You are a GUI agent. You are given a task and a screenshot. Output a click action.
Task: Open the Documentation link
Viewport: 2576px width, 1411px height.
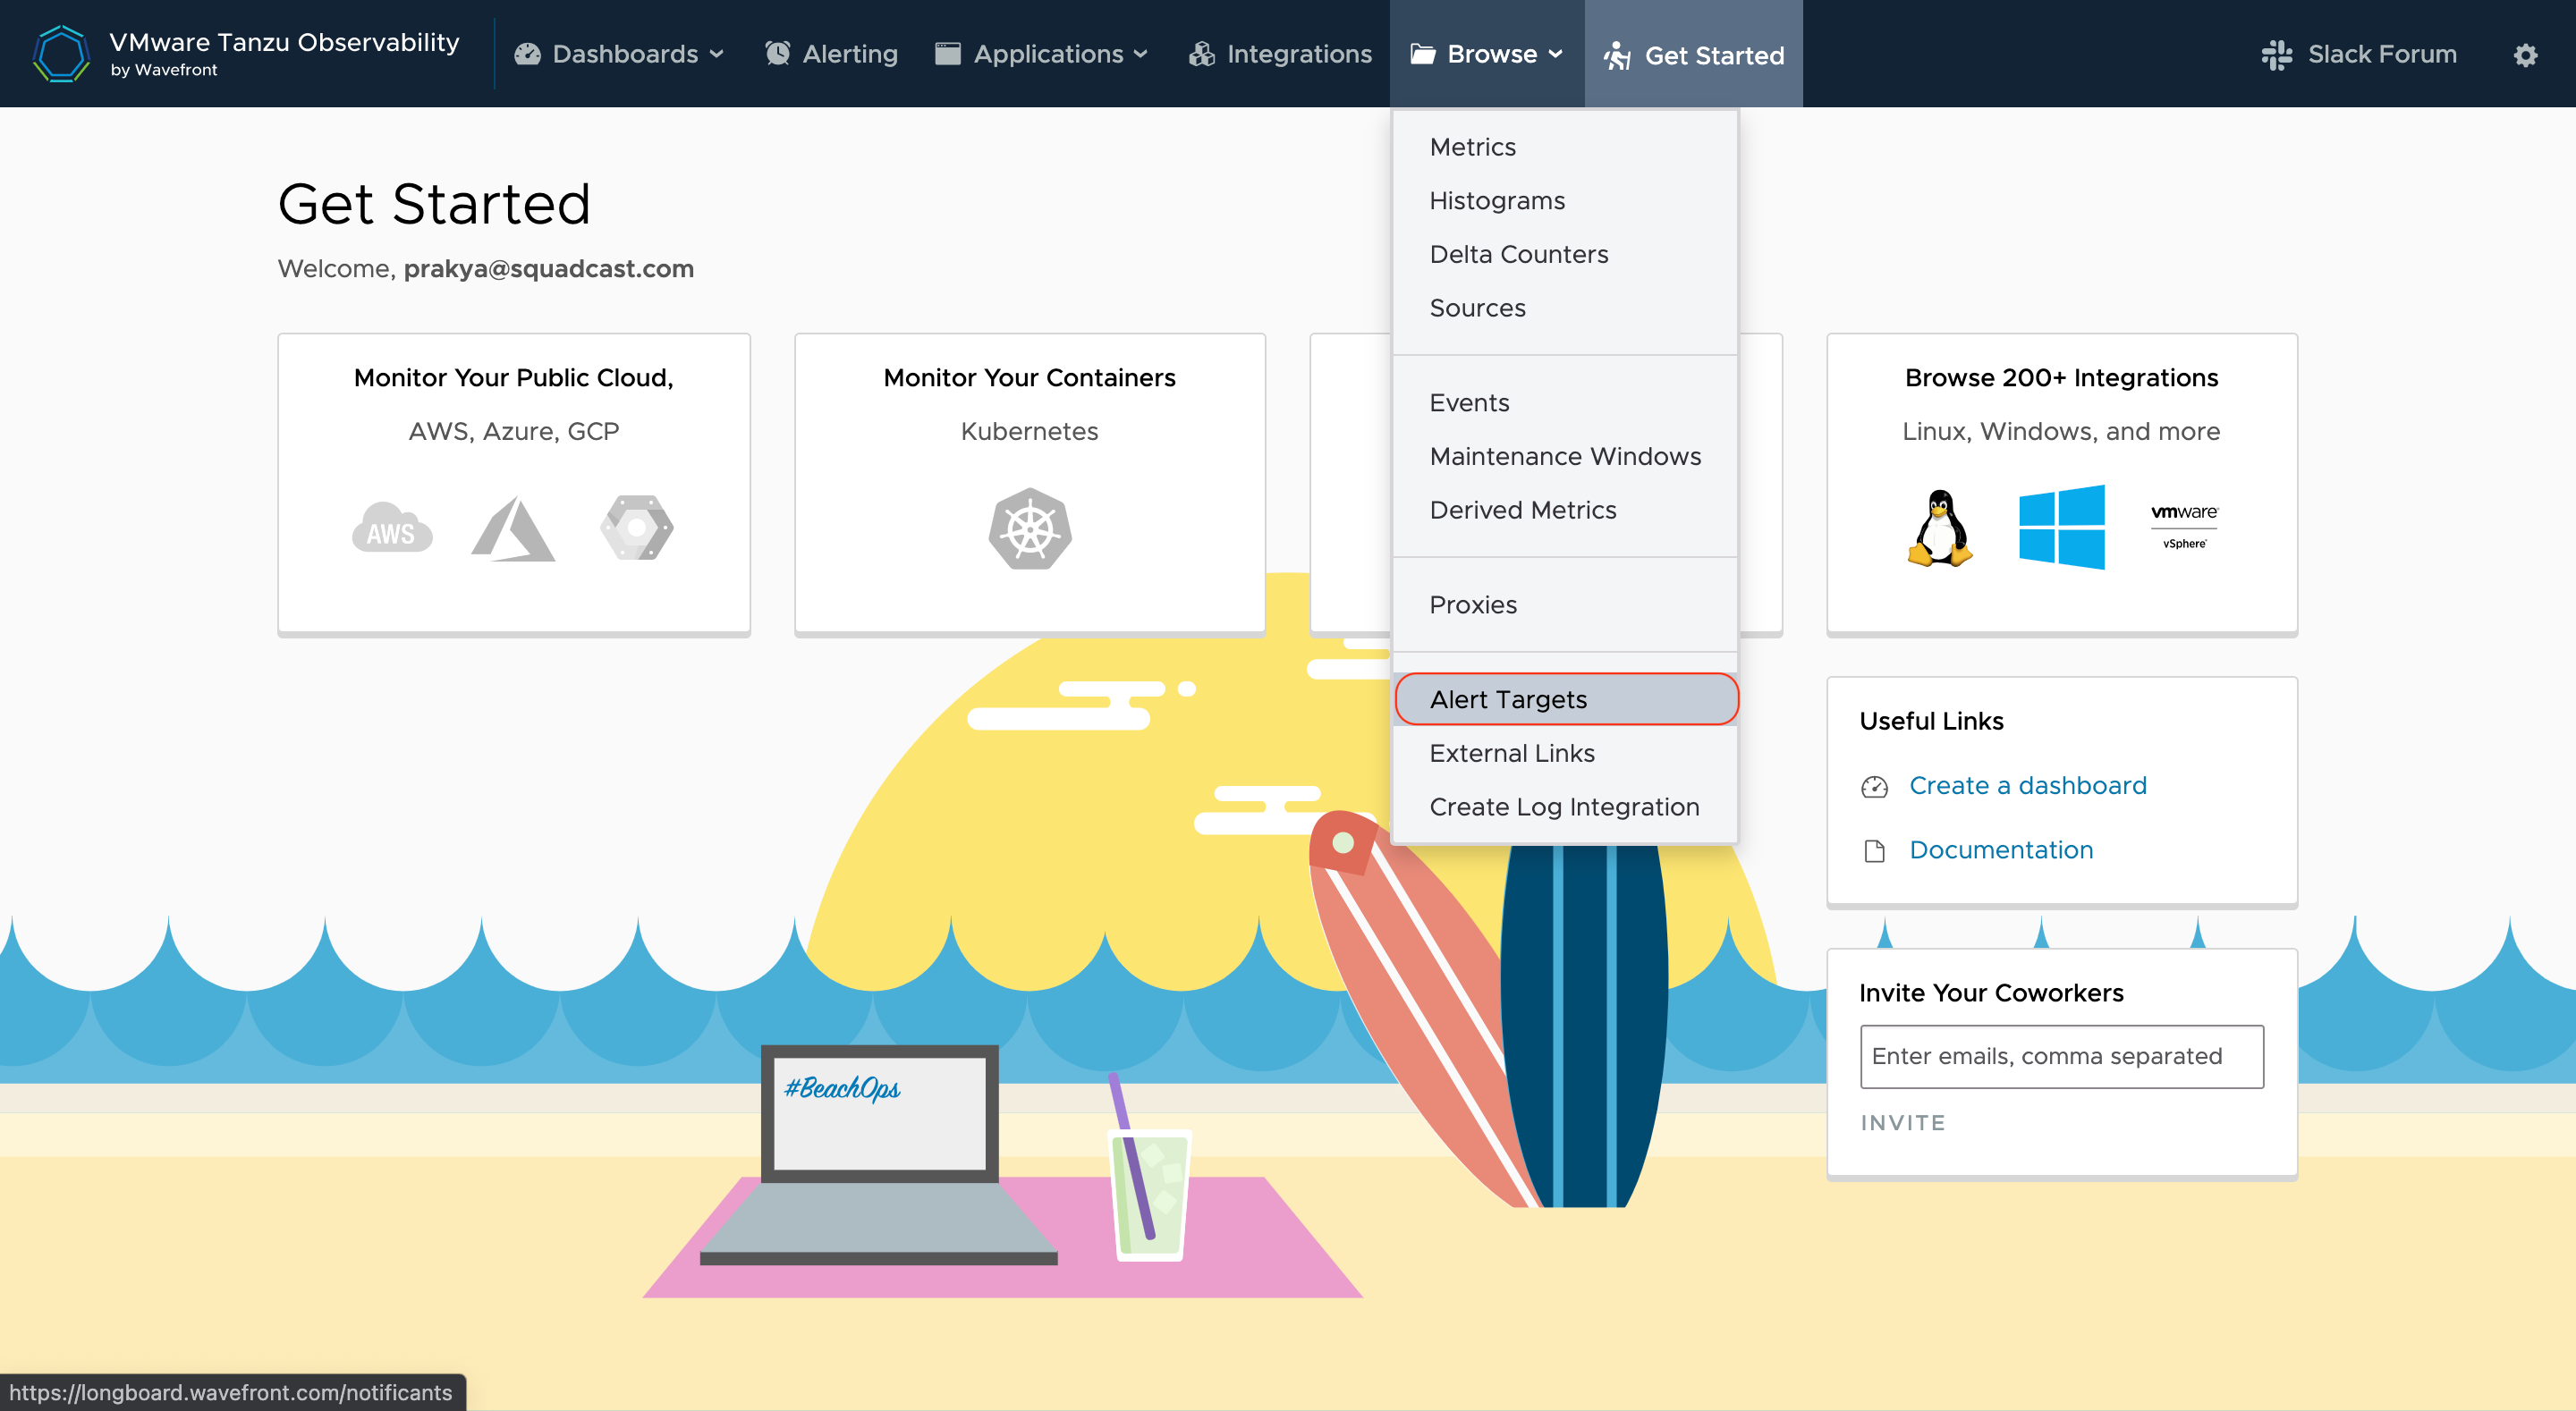(2001, 850)
